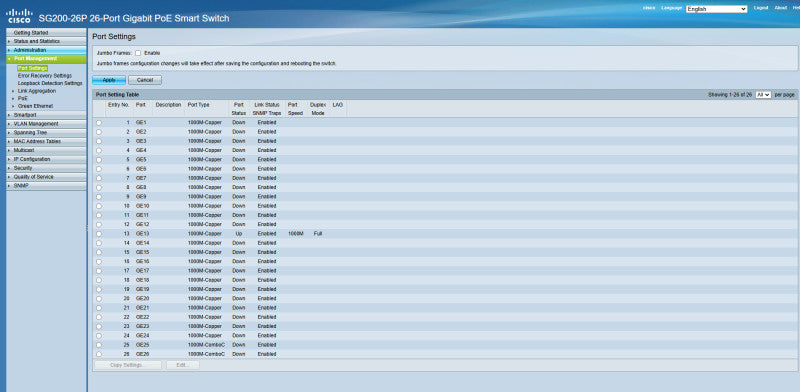This screenshot has height=392, width=800.
Task: Click the Logout link
Action: pos(761,8)
